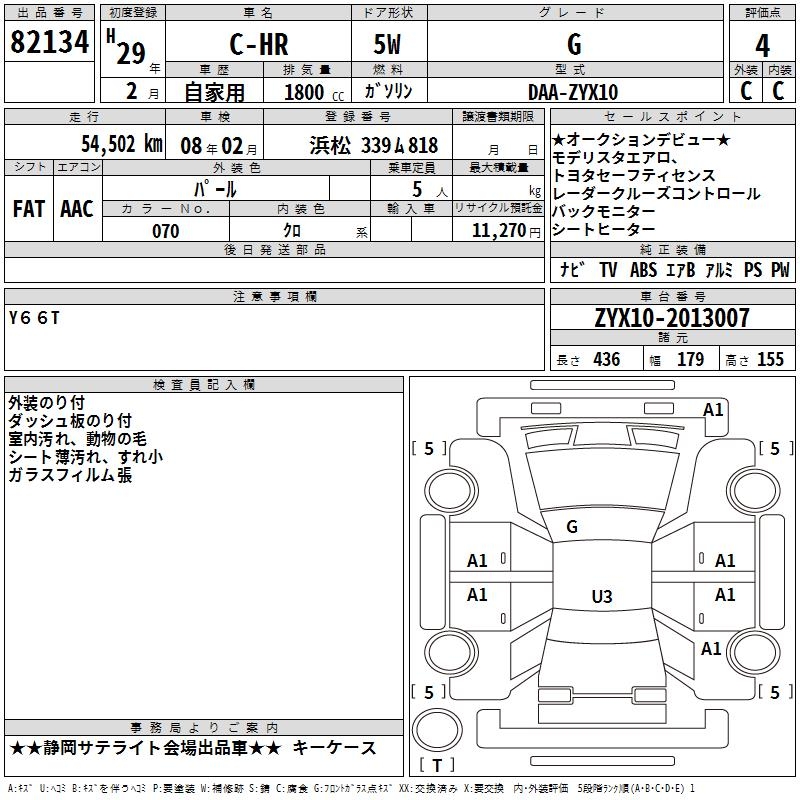Click the seating capacity 5人
This screenshot has height=800, width=800.
pyautogui.click(x=430, y=190)
